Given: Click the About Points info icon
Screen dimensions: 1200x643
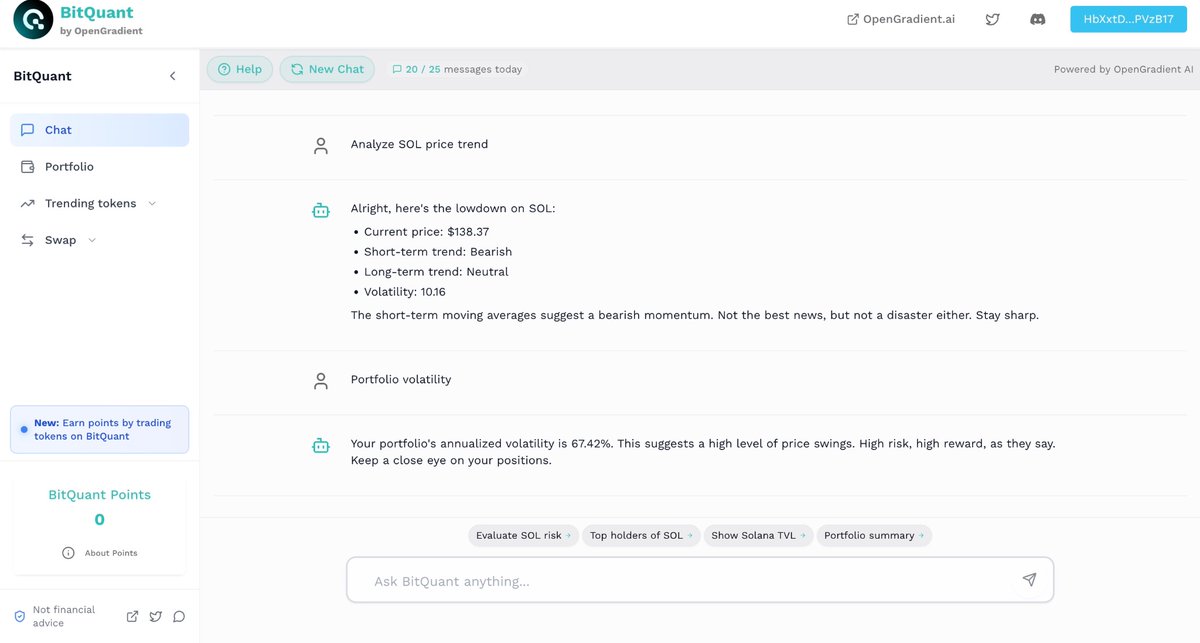Looking at the screenshot, I should point(68,553).
